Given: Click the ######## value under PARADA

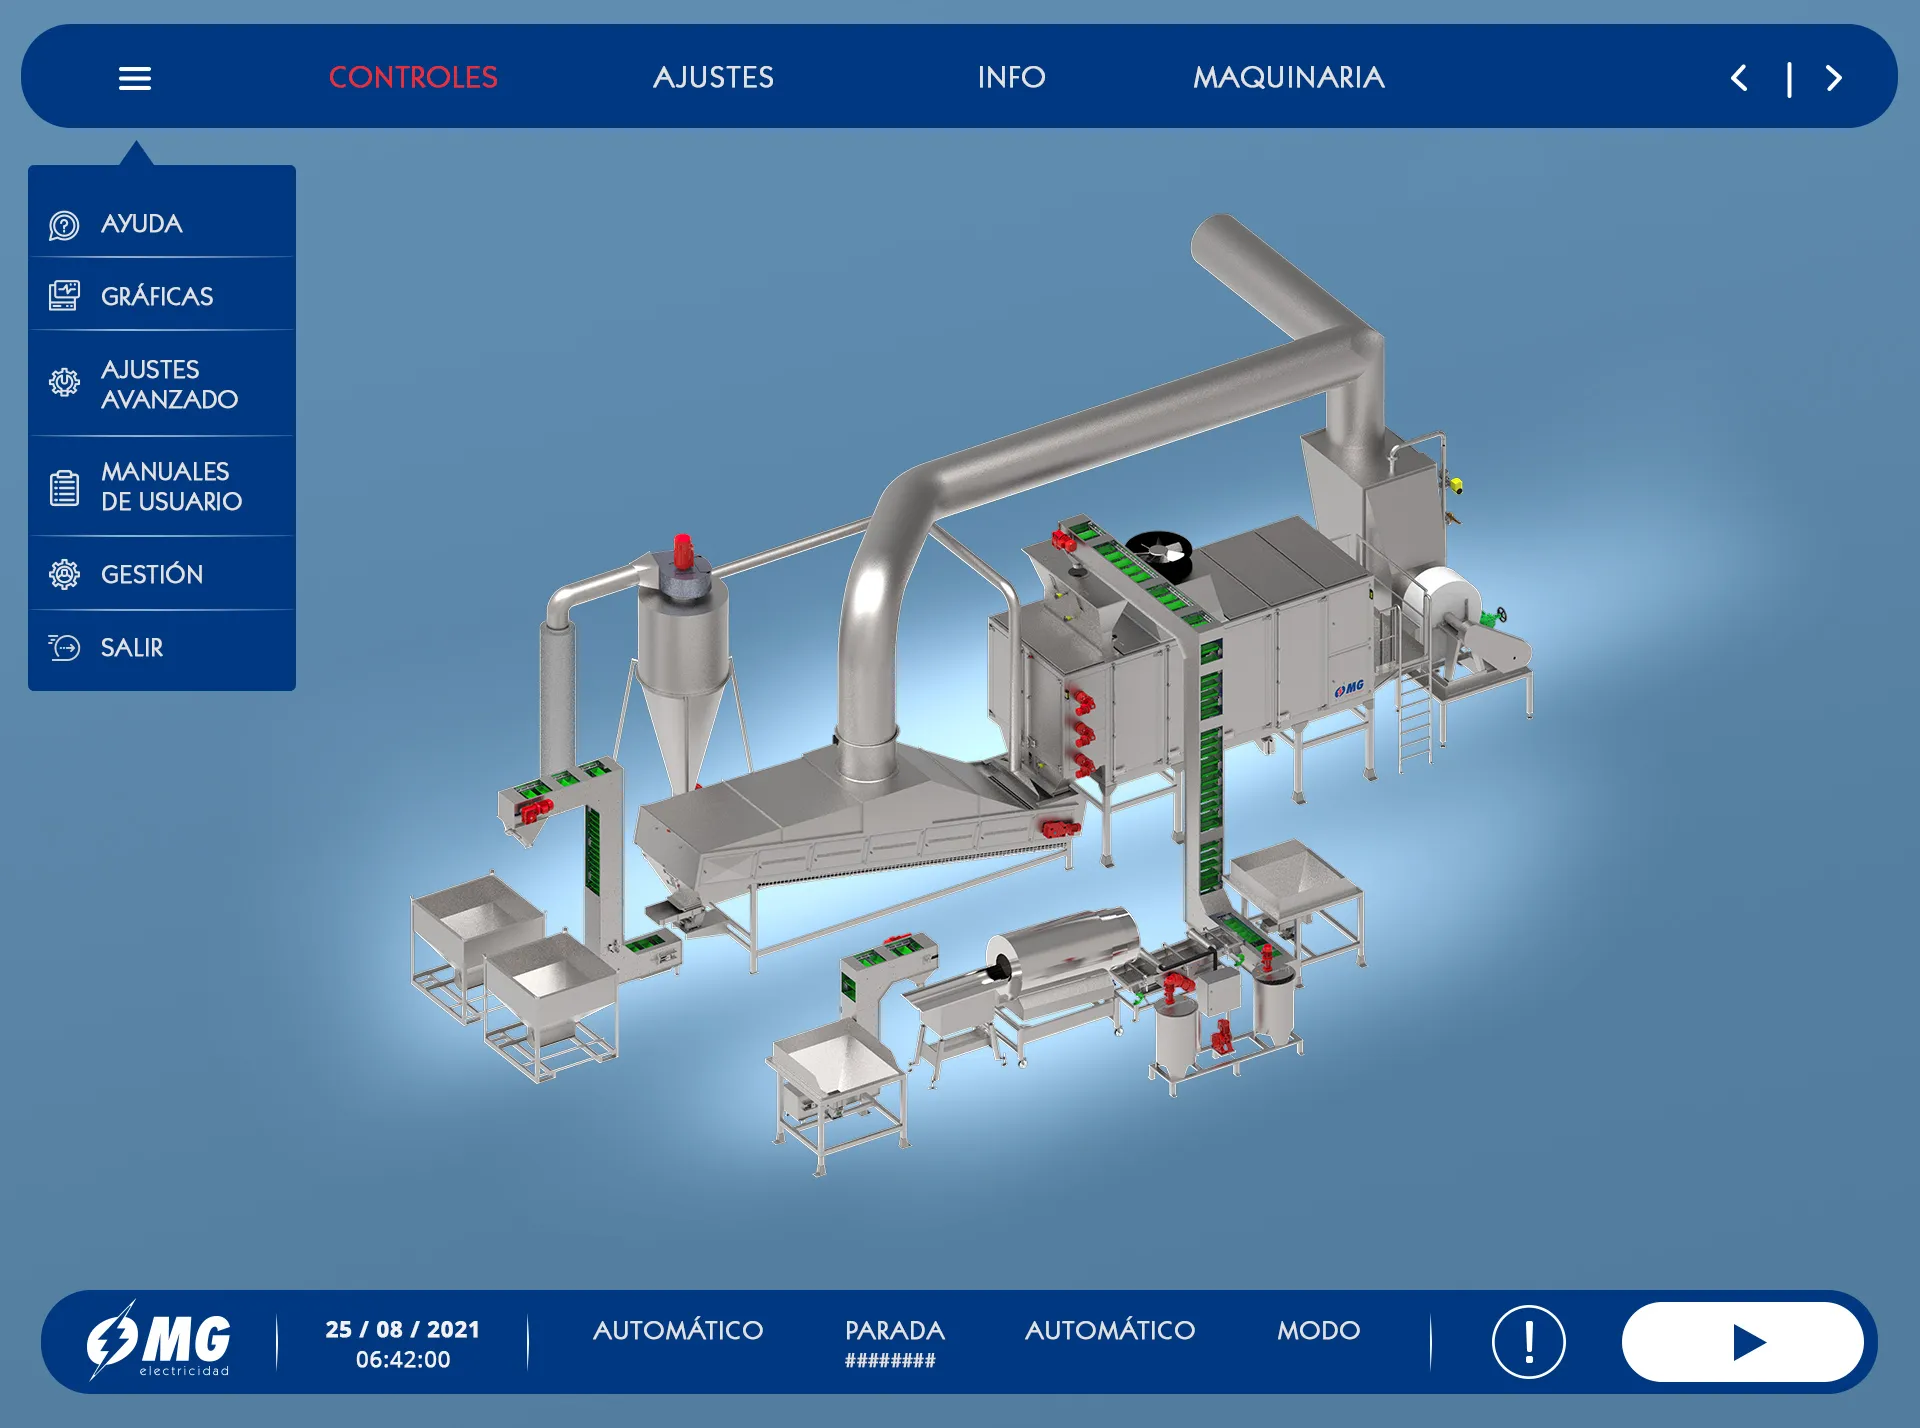Looking at the screenshot, I should [890, 1360].
